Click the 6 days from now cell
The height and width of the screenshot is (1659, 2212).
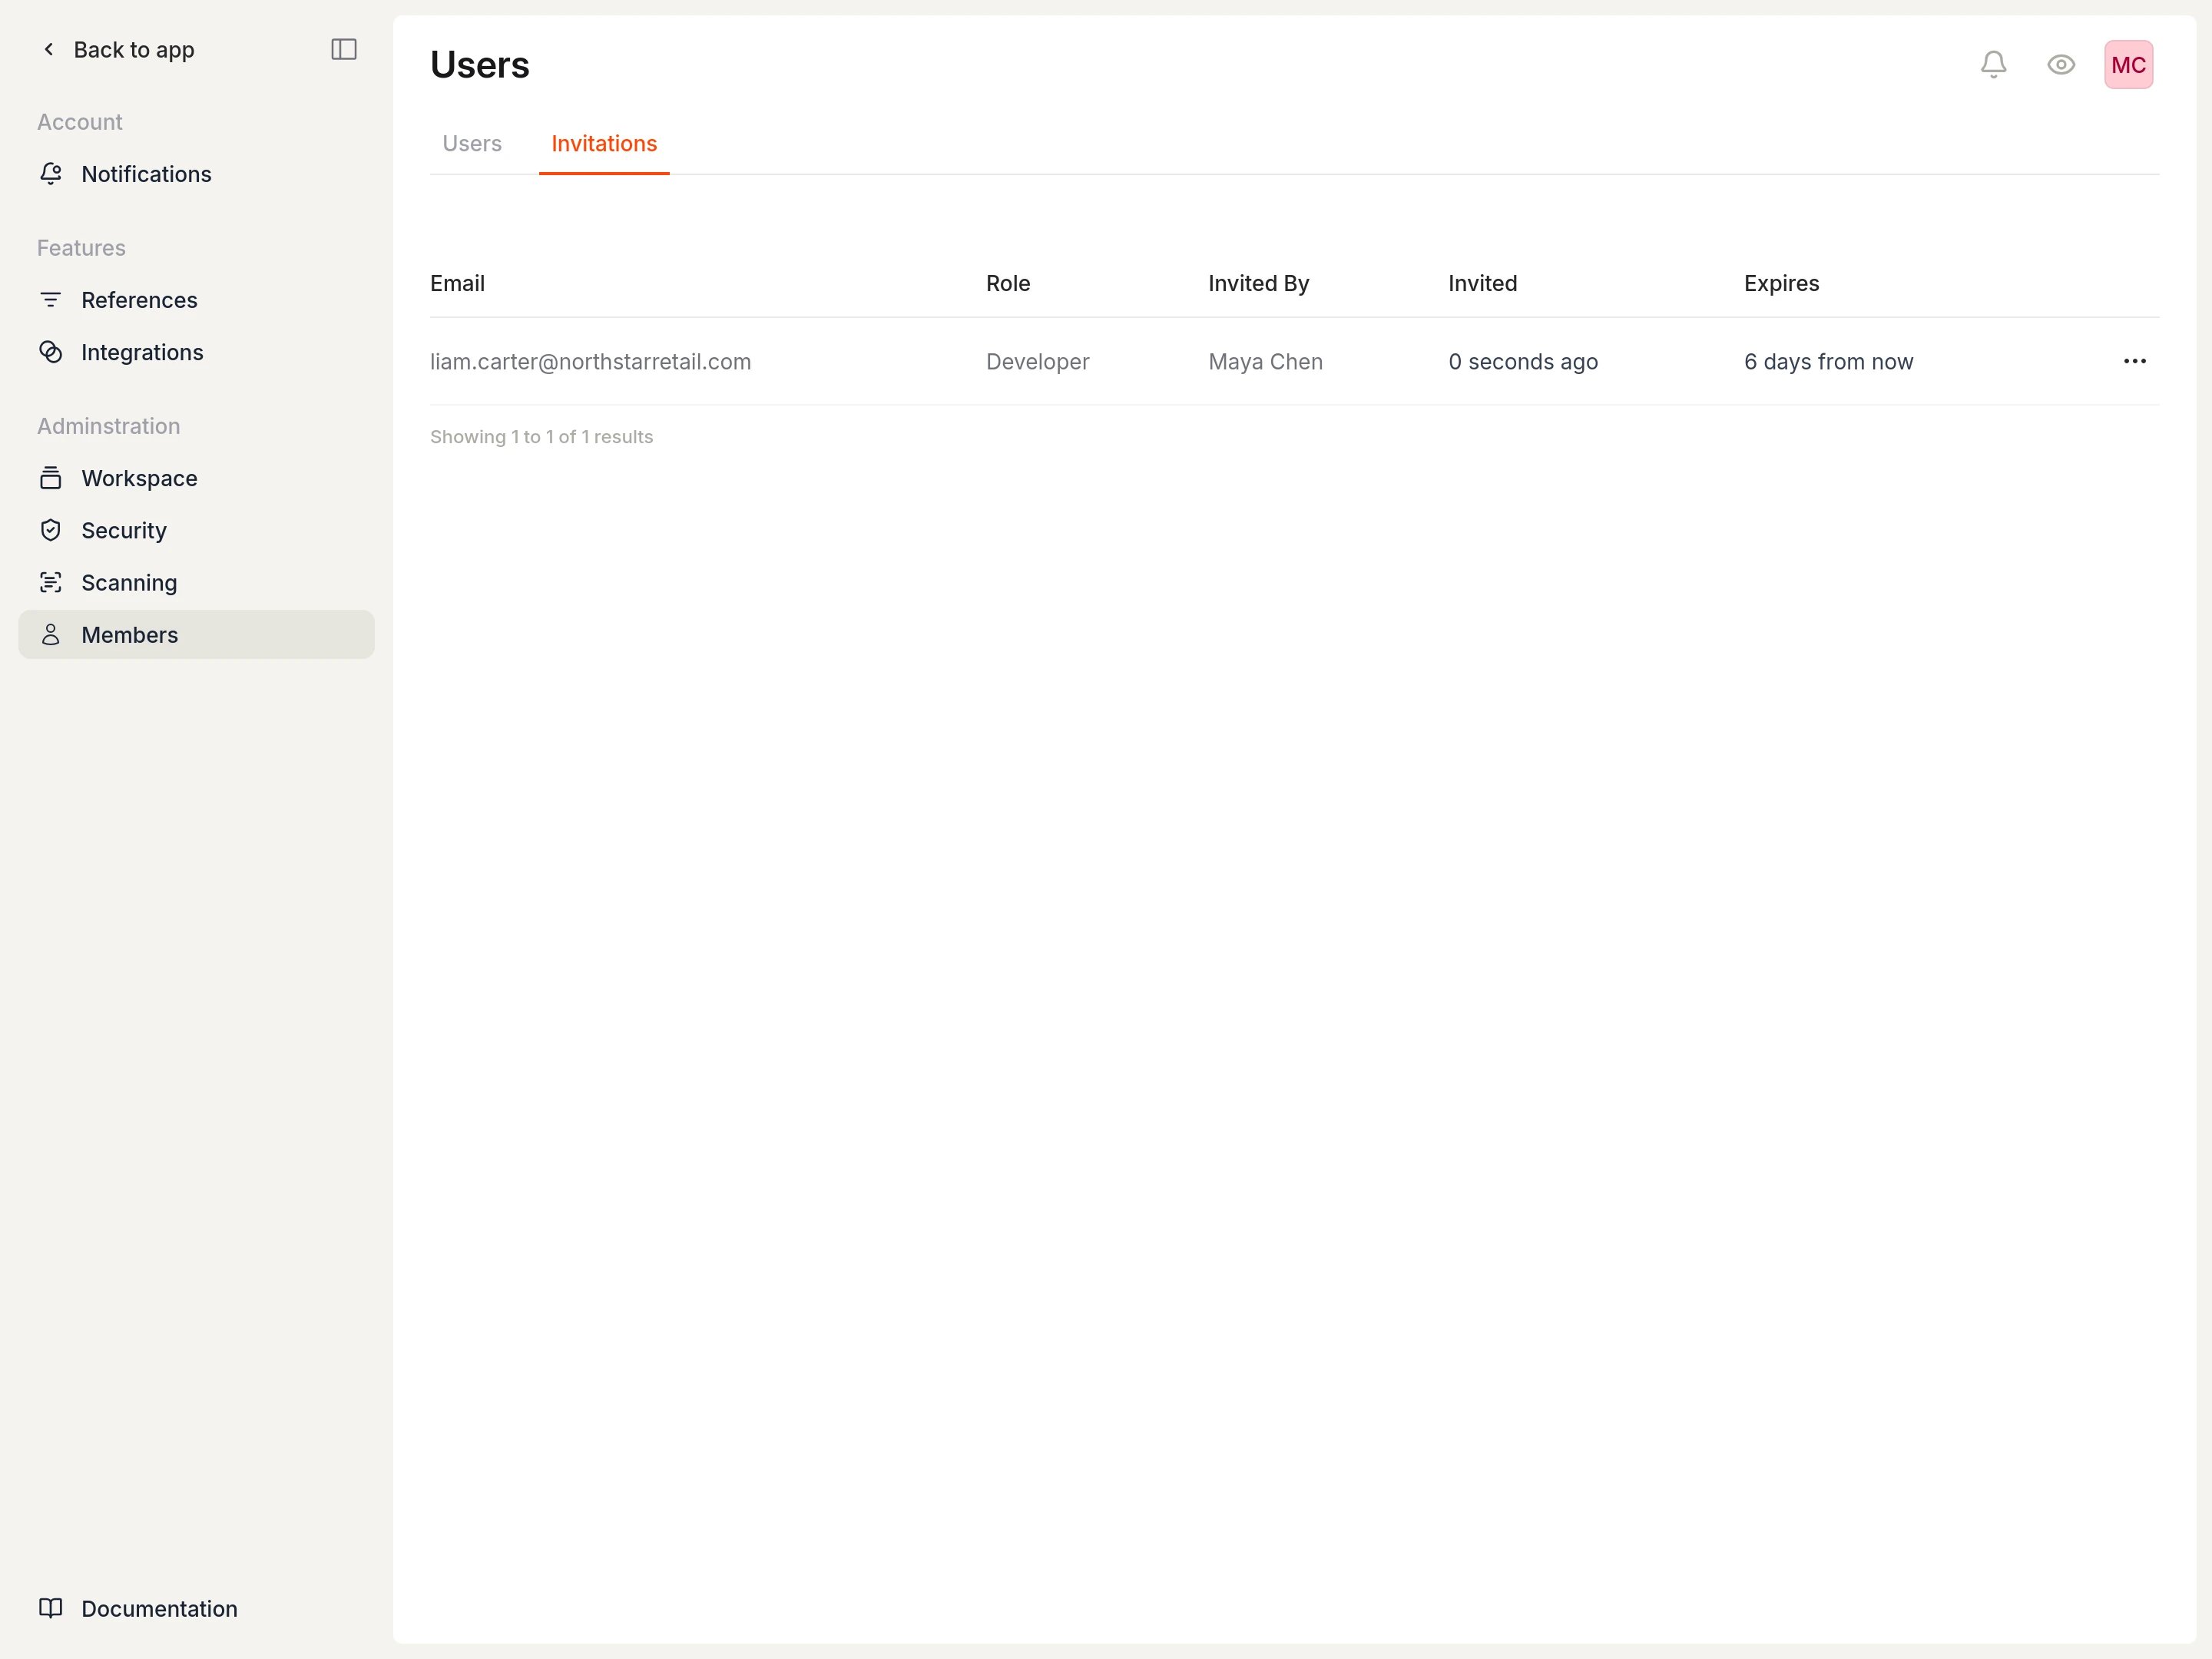(x=1828, y=361)
